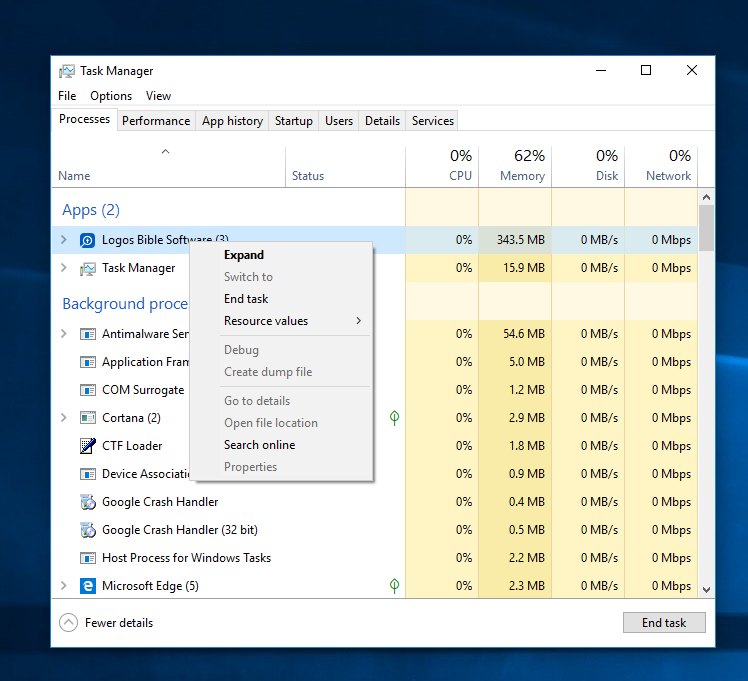Click the Microsoft Edge icon

click(87, 586)
